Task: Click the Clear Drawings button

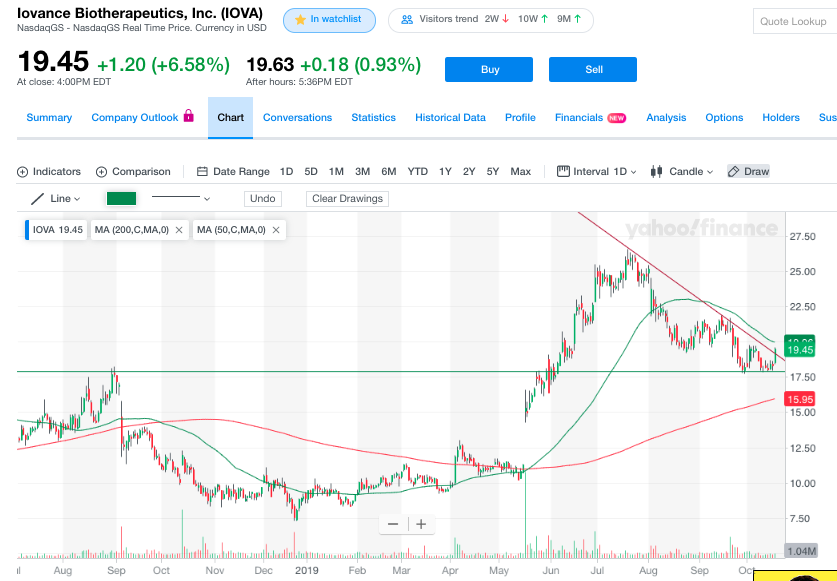Action: click(348, 199)
